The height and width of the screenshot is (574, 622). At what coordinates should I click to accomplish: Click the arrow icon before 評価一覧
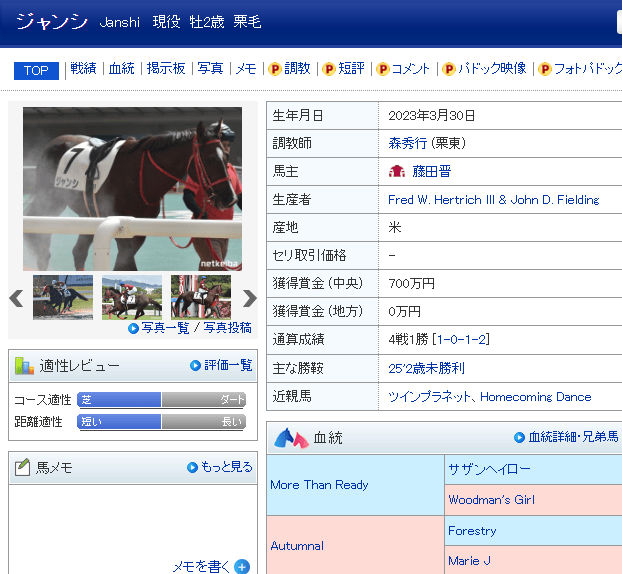[x=195, y=365]
